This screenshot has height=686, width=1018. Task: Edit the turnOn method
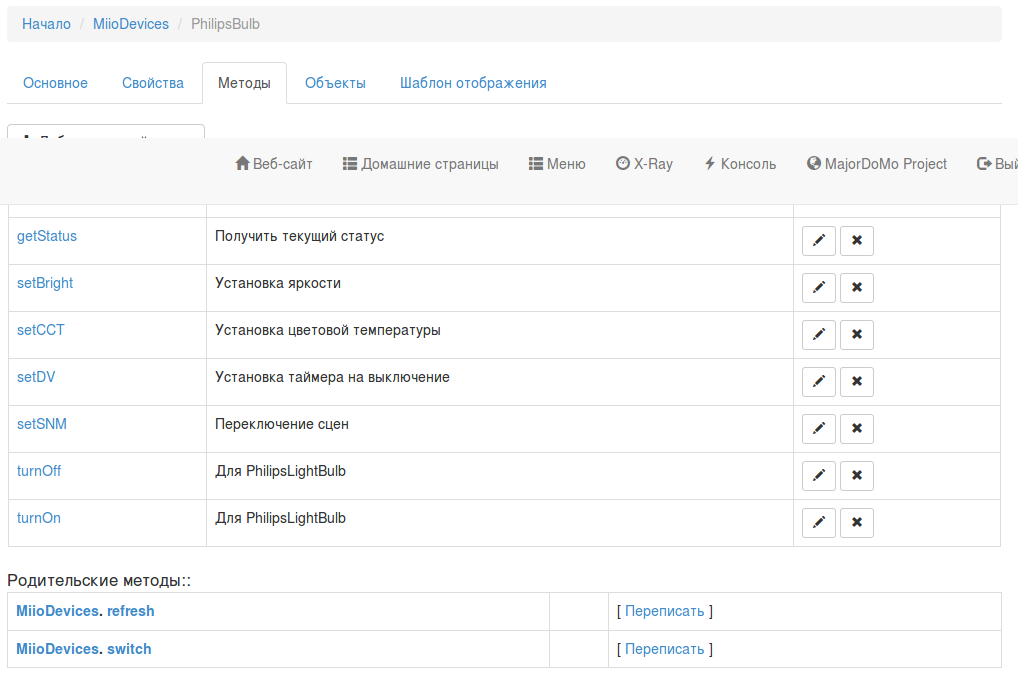pyautogui.click(x=818, y=523)
